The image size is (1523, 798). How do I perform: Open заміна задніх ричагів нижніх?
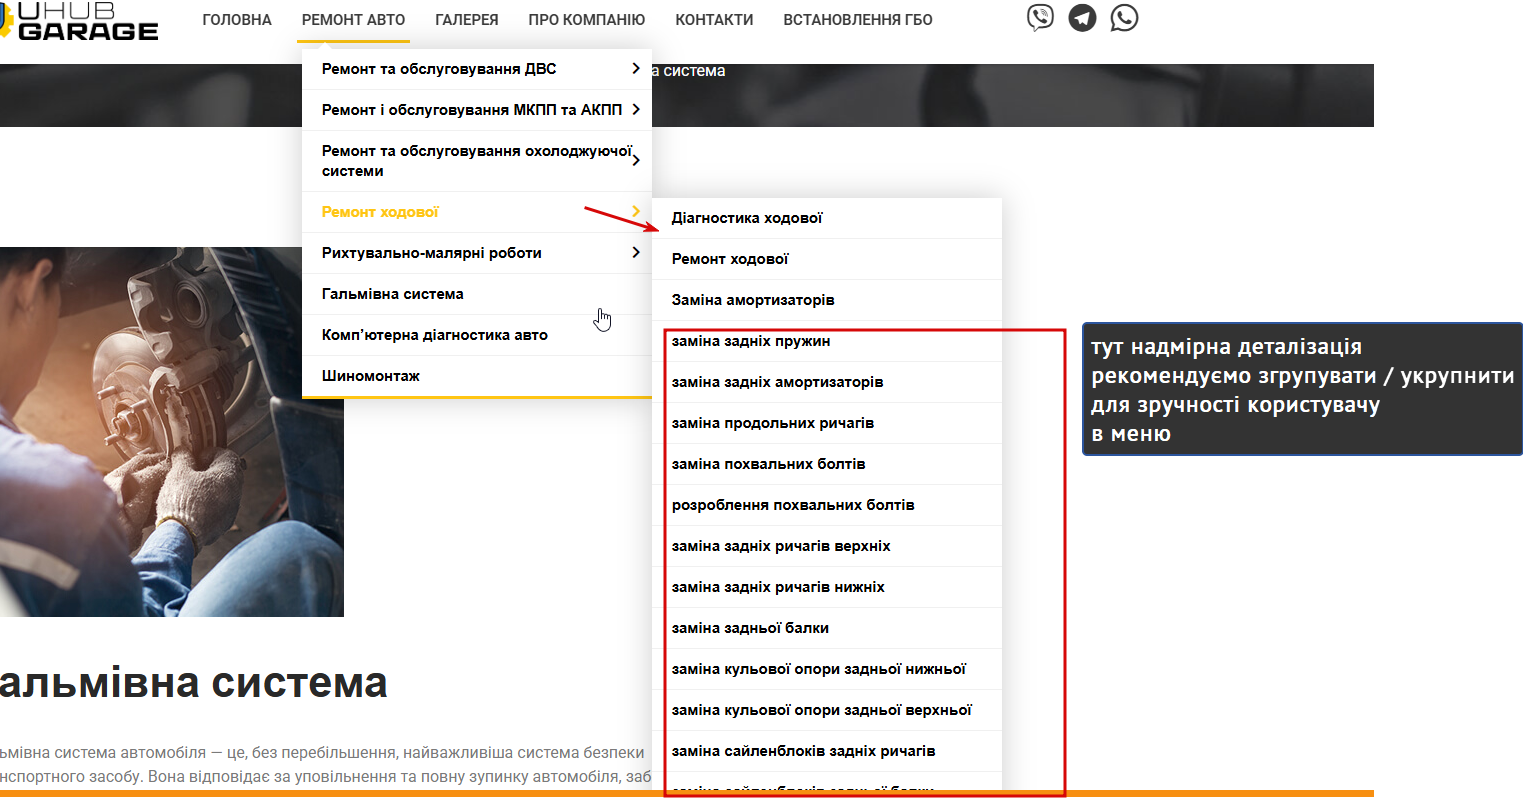(827, 587)
